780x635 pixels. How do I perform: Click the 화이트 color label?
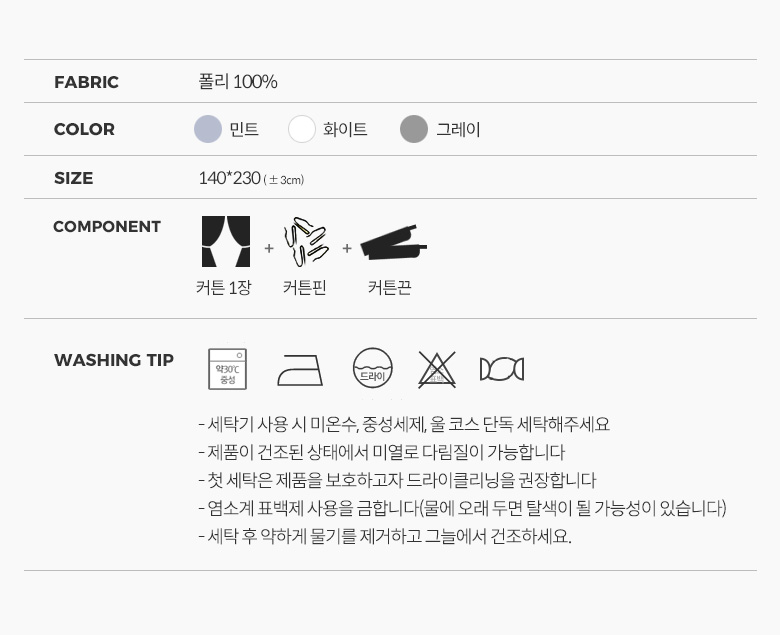(345, 129)
